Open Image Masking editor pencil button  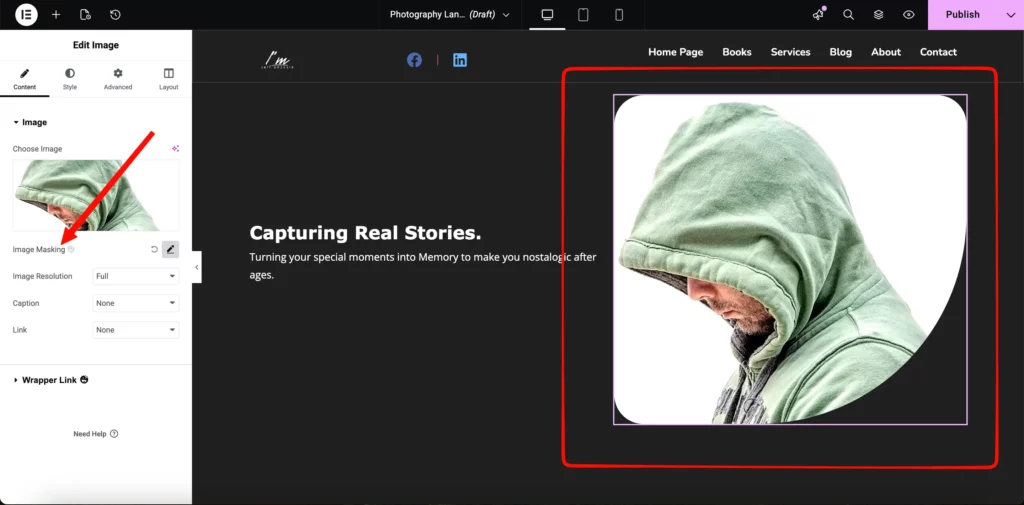[170, 250]
